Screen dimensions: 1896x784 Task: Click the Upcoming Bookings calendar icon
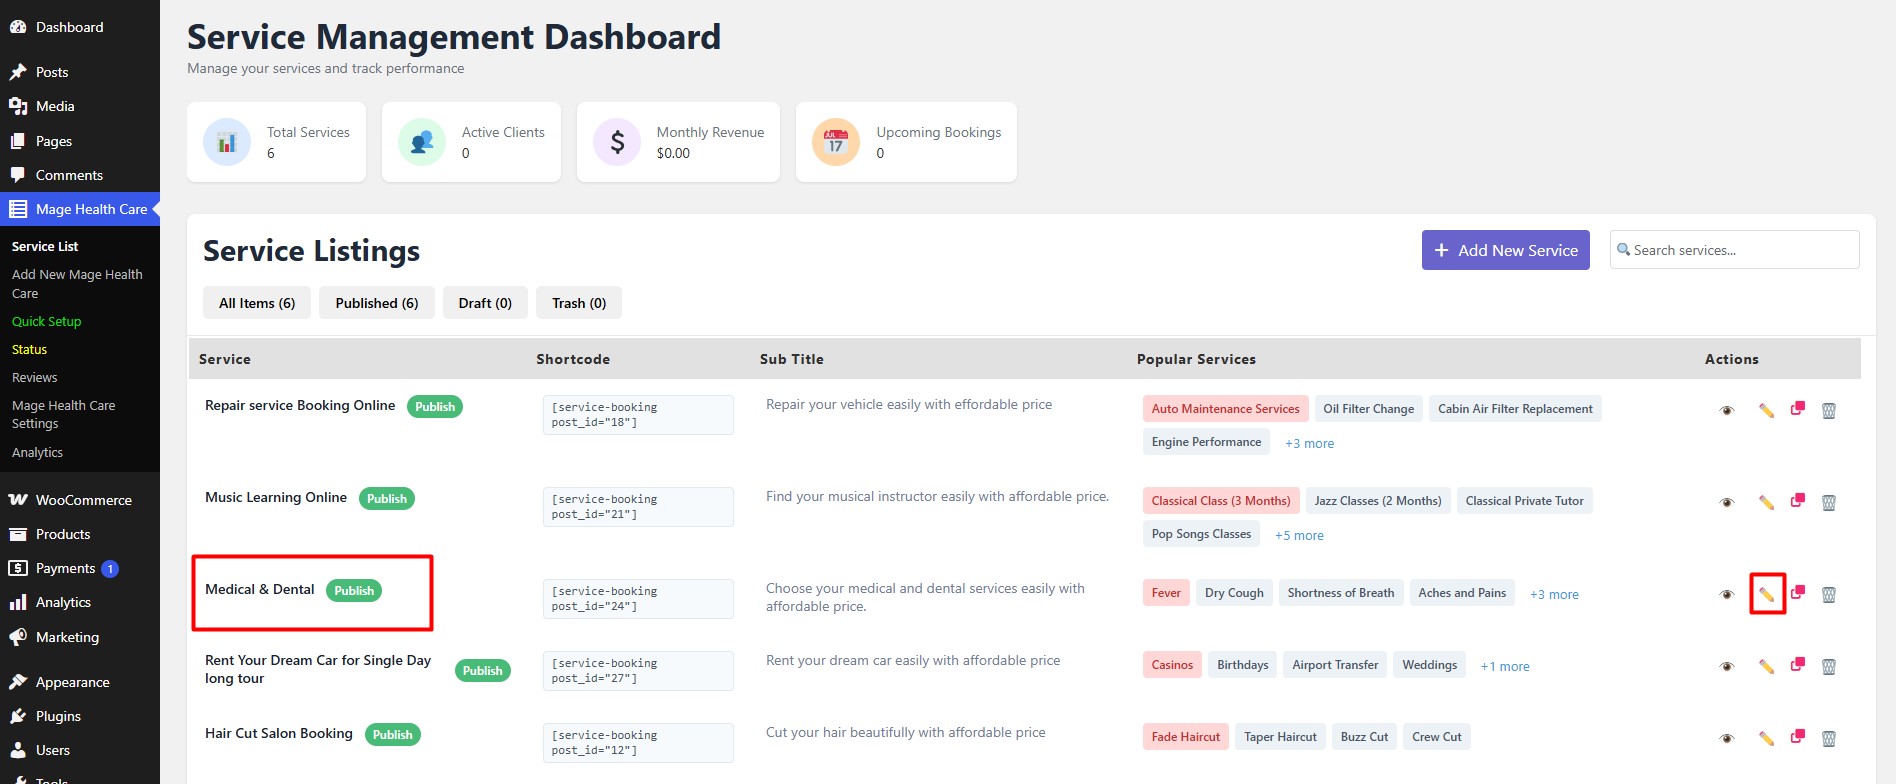835,142
